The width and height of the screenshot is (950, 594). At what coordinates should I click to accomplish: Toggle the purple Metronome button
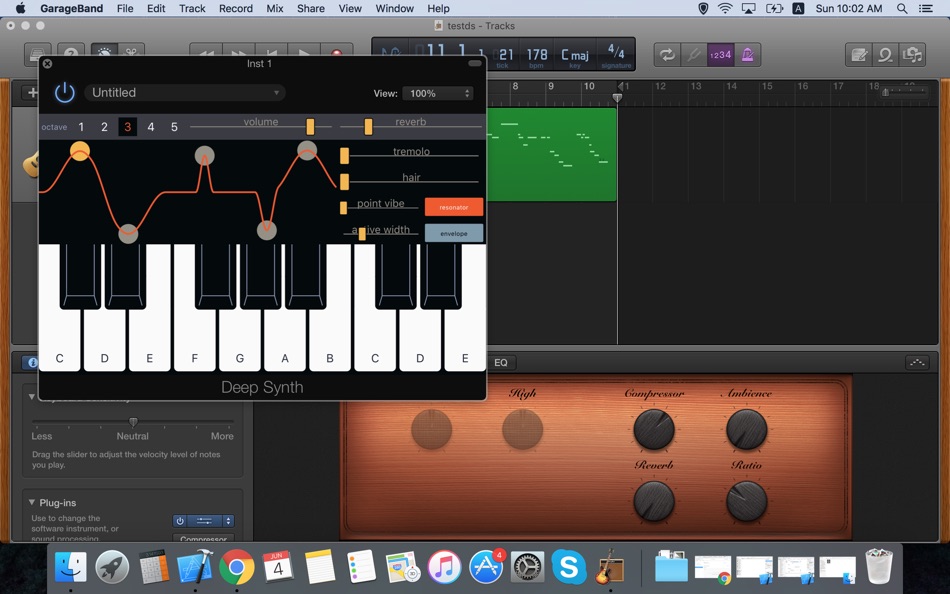pyautogui.click(x=747, y=55)
